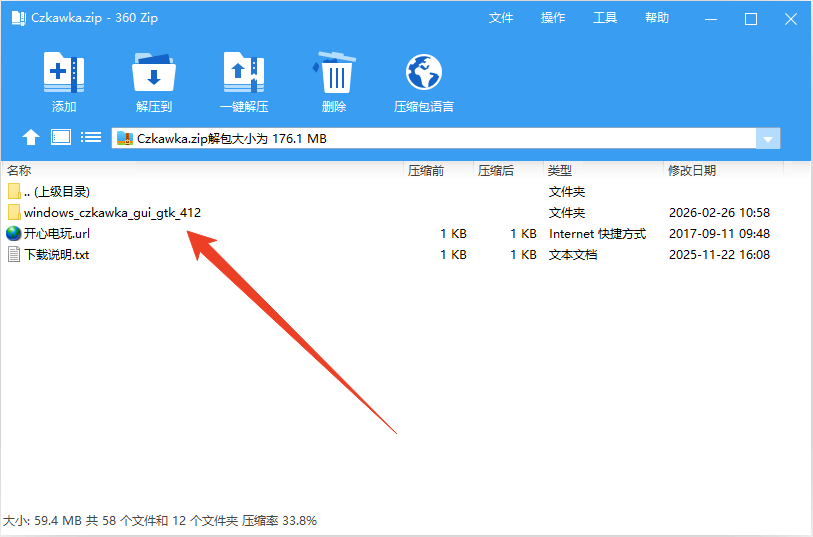Viewport: 813px width, 537px height.
Task: Switch to the large icon view button
Action: click(61, 137)
